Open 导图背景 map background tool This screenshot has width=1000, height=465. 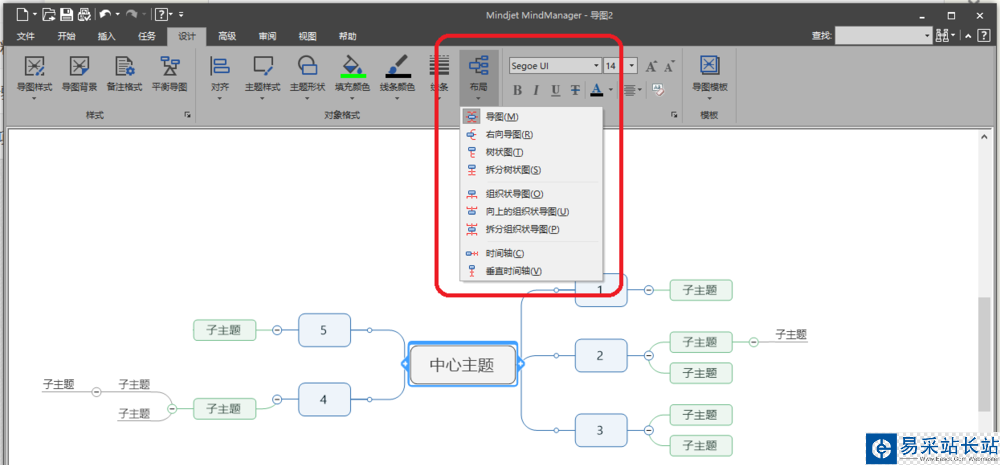point(79,75)
